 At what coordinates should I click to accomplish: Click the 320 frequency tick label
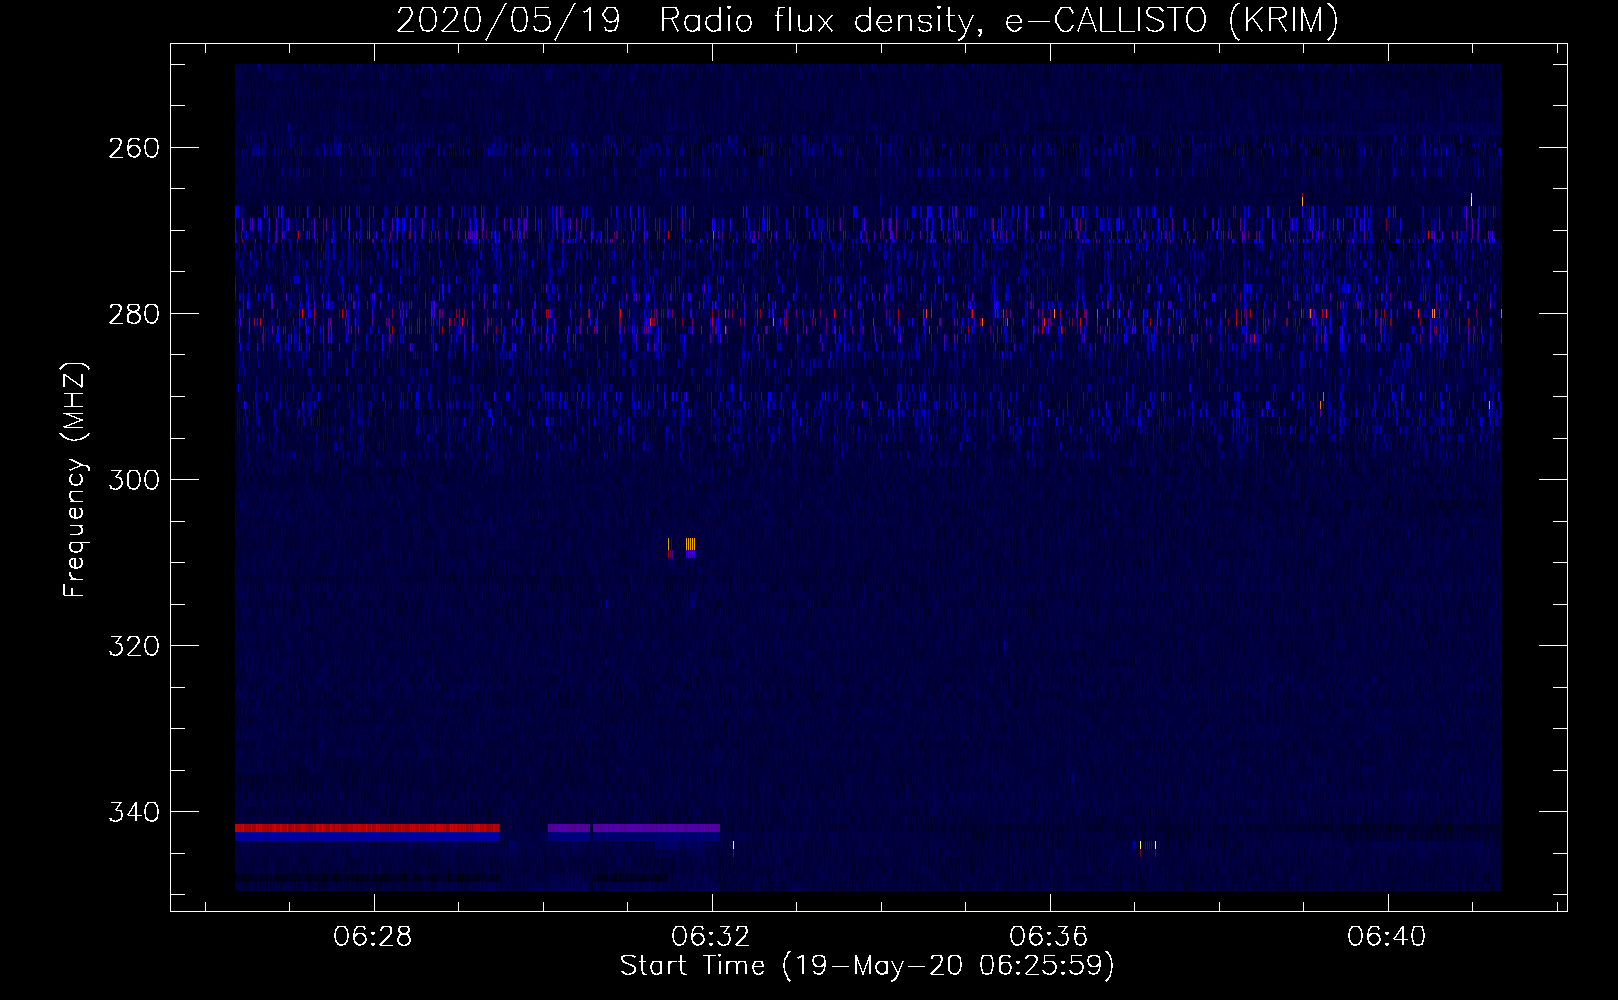tap(132, 646)
